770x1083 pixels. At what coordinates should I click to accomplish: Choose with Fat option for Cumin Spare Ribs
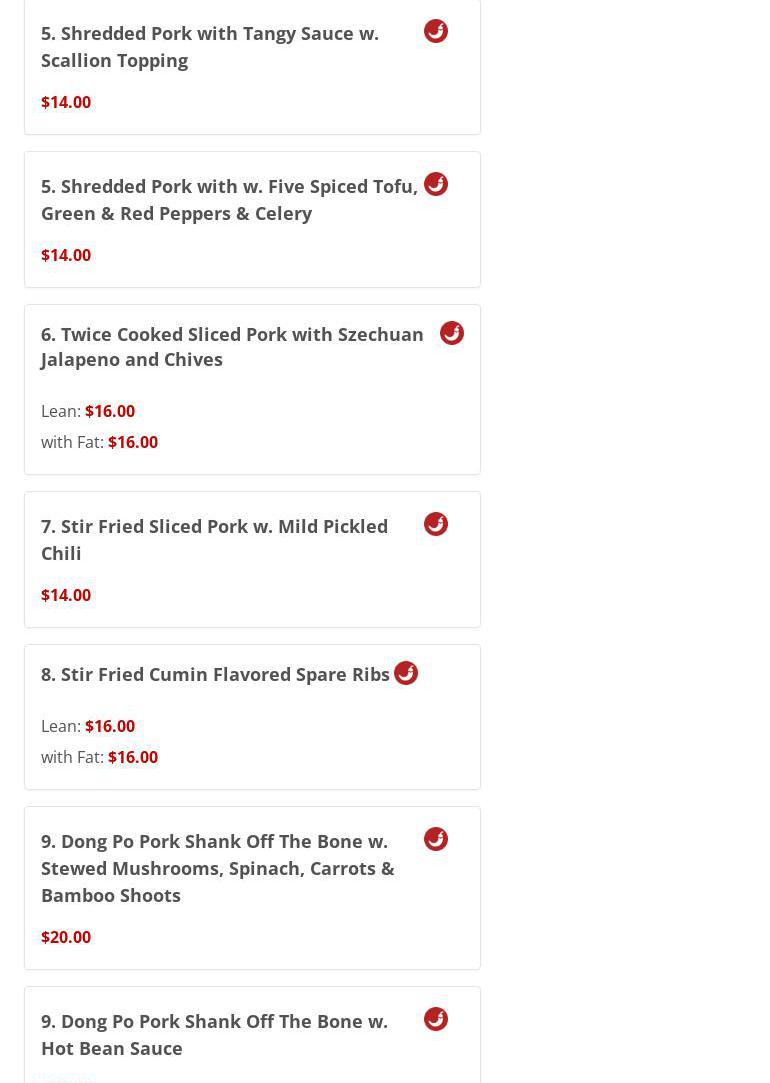tap(99, 757)
